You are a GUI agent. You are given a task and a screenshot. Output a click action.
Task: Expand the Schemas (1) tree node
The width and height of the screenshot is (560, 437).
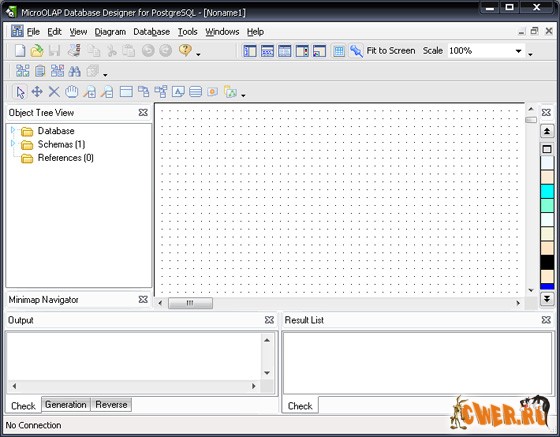pyautogui.click(x=13, y=143)
